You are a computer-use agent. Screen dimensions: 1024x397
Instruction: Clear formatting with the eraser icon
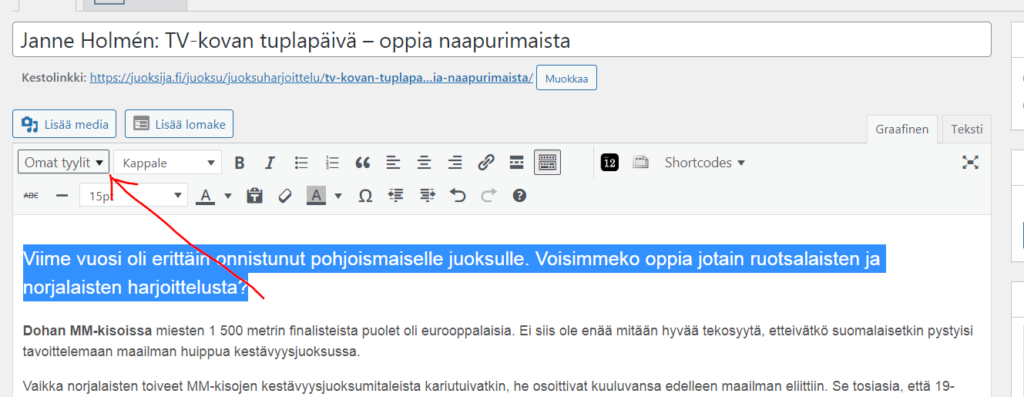click(x=285, y=195)
